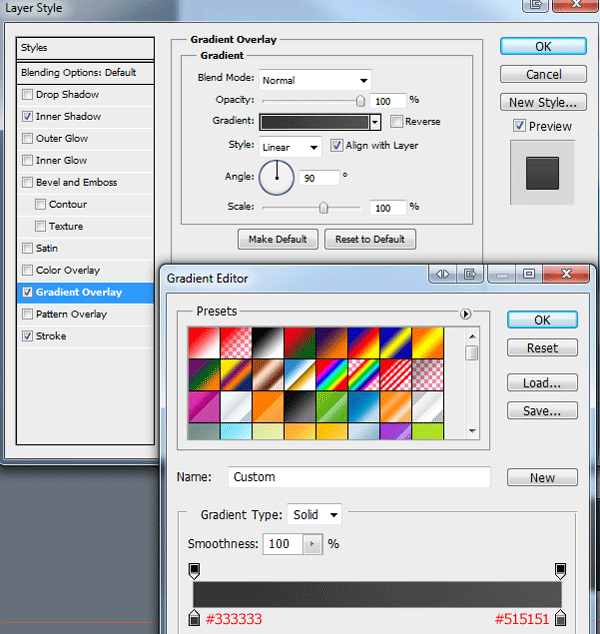This screenshot has height=634, width=600.
Task: Select the blue yellow blue gradient preset
Action: pos(395,343)
